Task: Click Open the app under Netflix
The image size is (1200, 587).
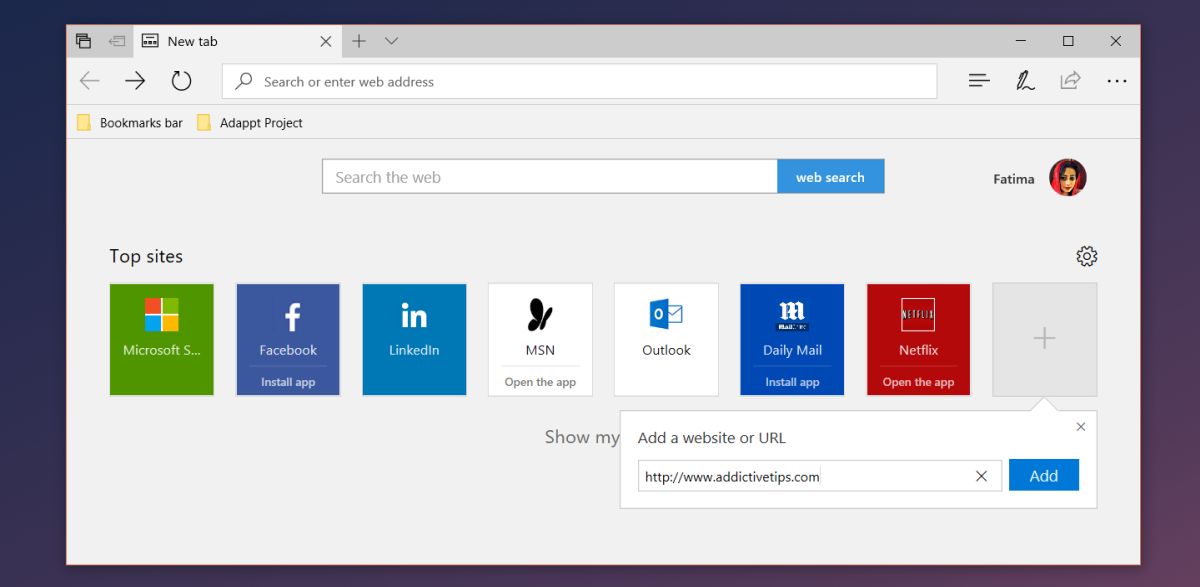Action: click(918, 382)
